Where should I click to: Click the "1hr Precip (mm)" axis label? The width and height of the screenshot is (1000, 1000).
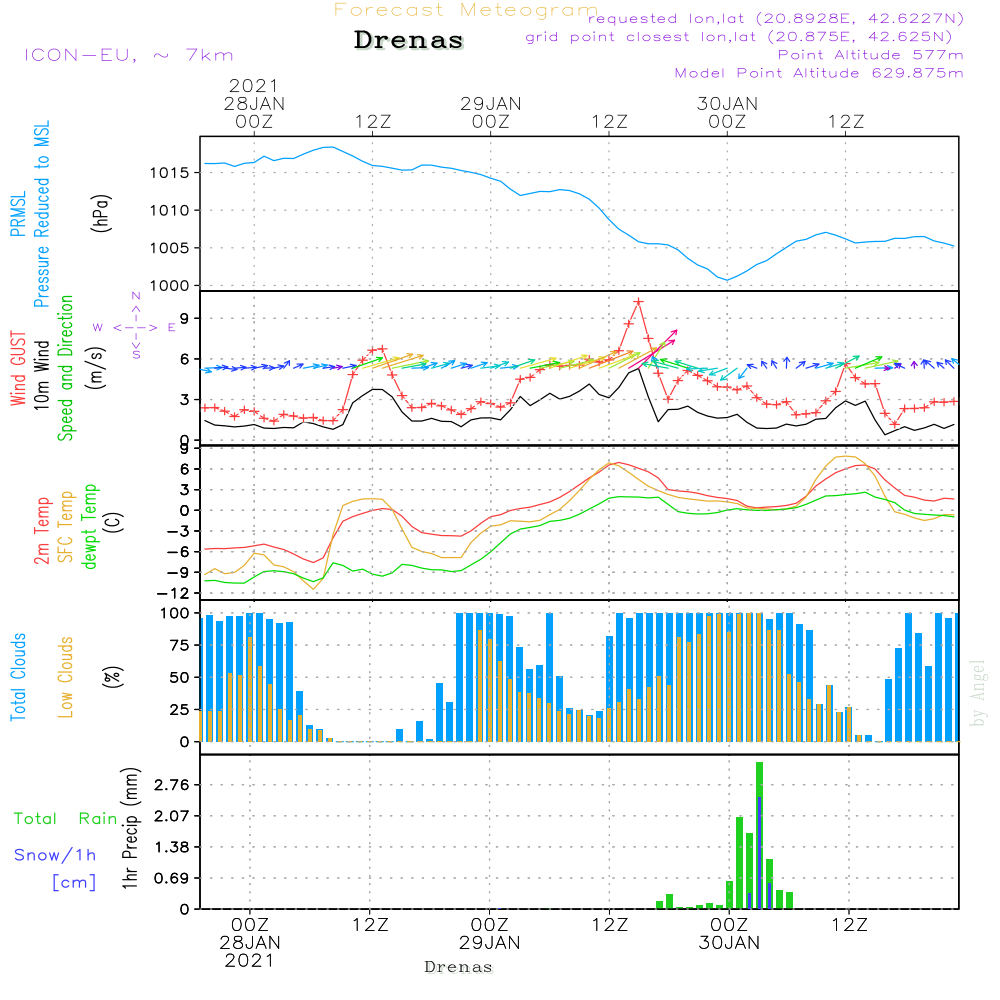click(x=130, y=828)
